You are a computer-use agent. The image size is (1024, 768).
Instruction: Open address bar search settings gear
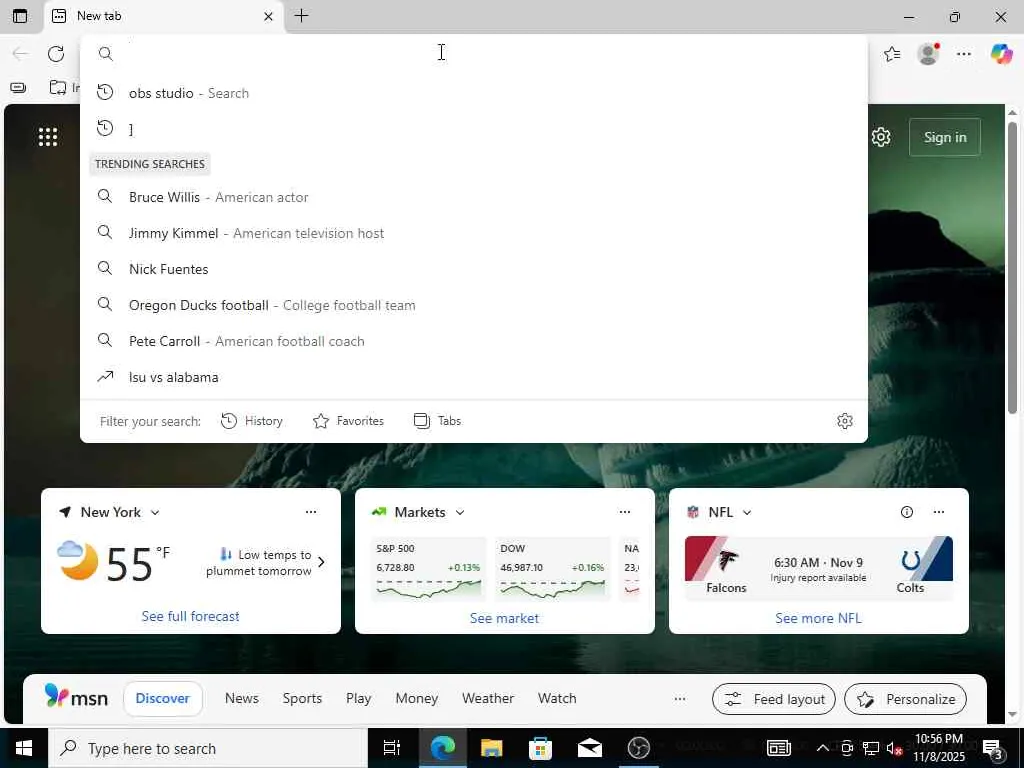(x=844, y=421)
